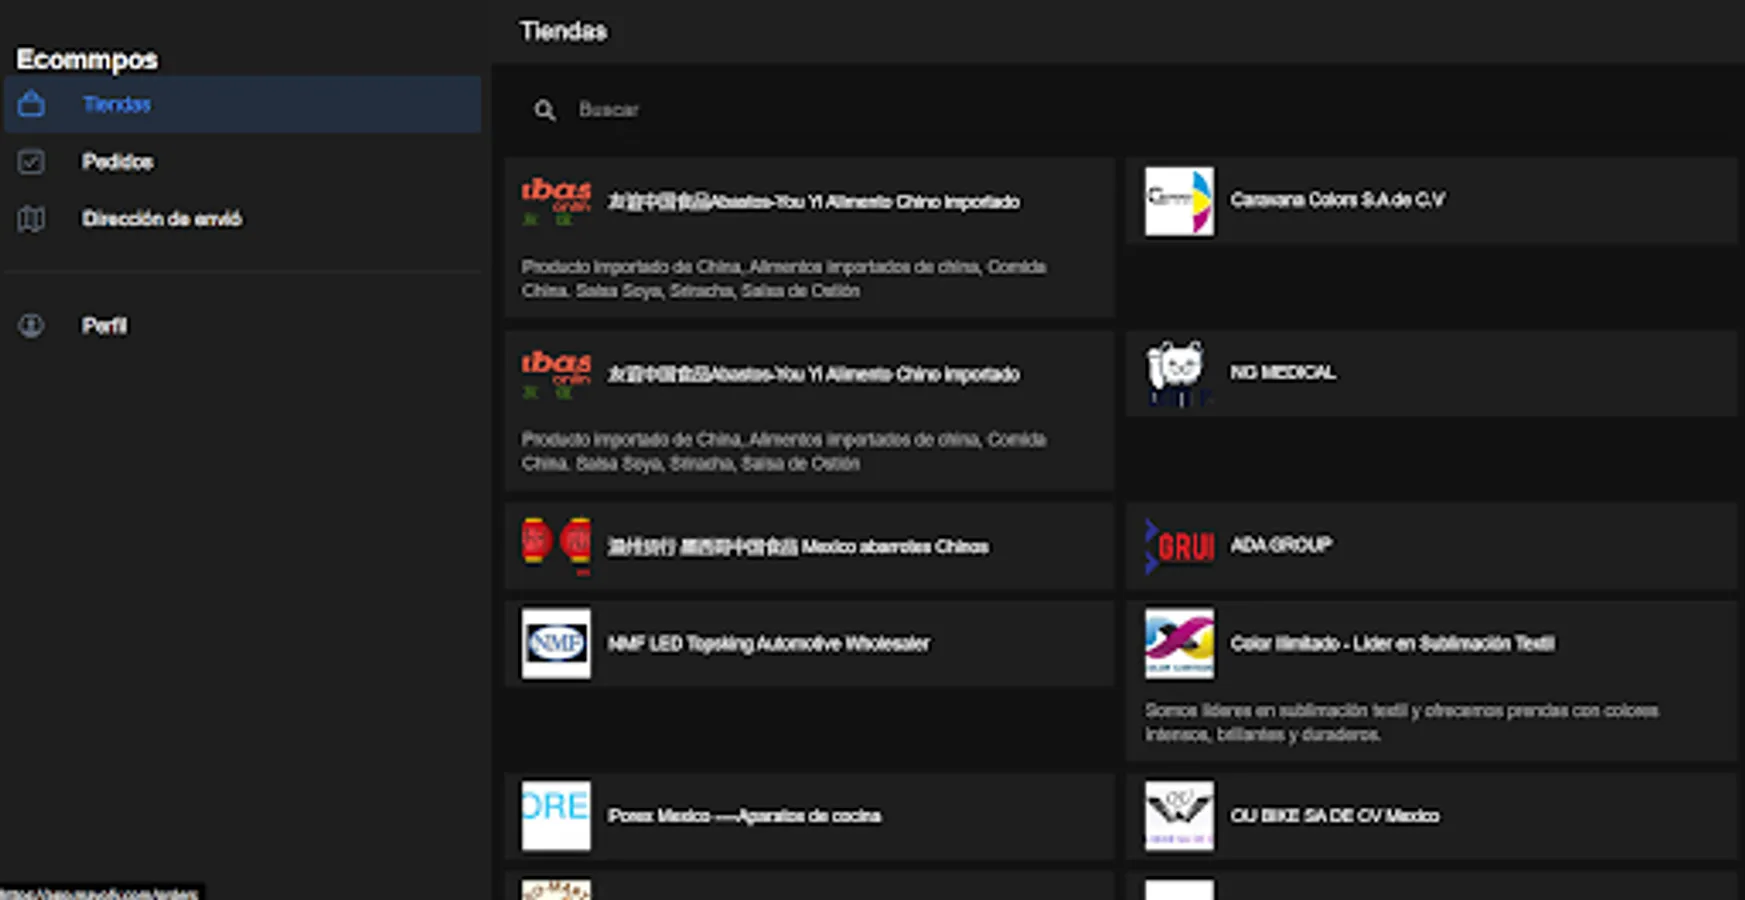Click the Color Ilimitado store logo

click(x=1179, y=643)
